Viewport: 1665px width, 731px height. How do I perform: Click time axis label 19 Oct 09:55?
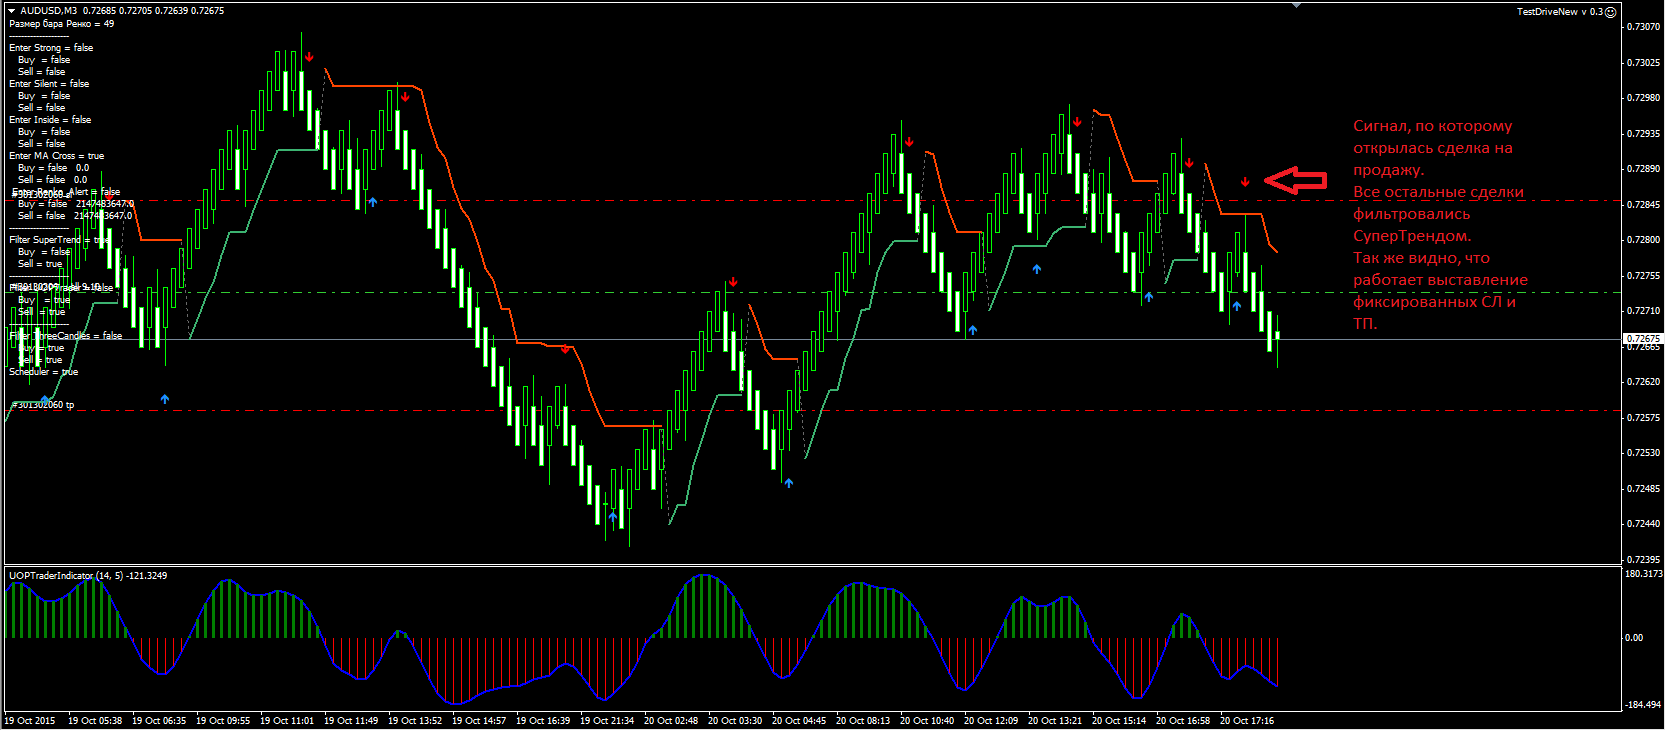point(223,721)
